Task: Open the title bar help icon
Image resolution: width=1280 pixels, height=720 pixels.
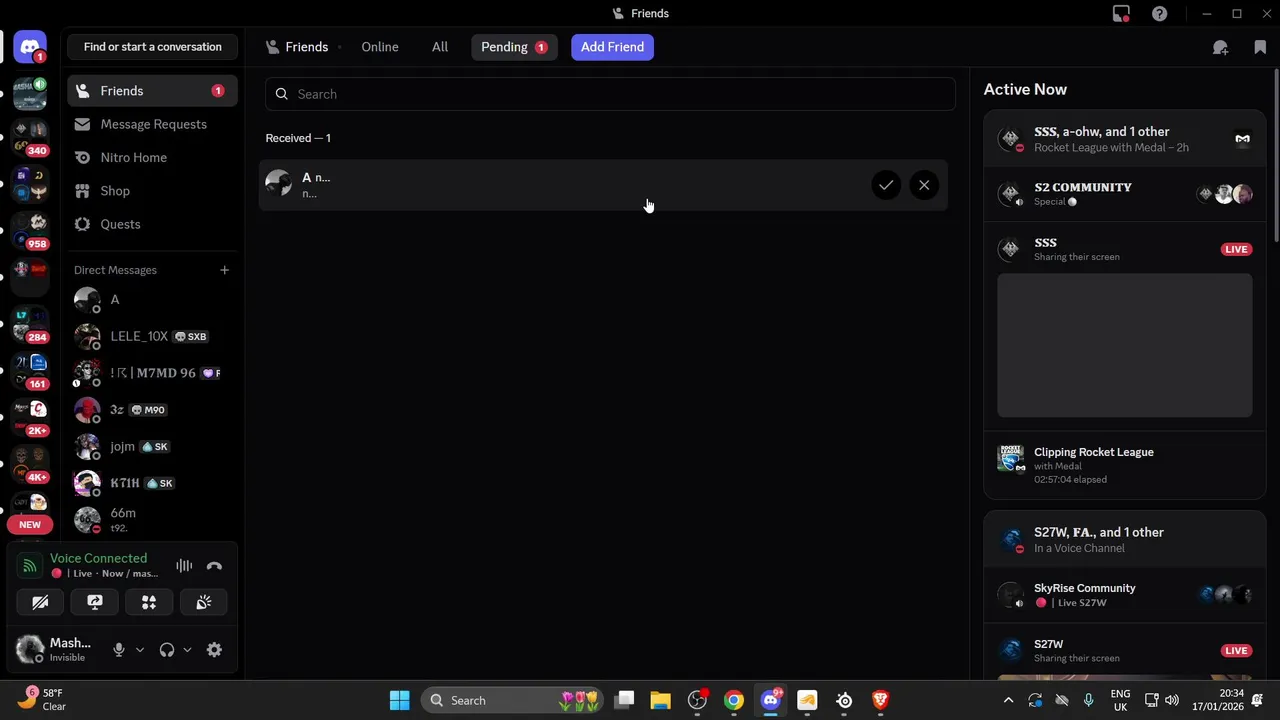Action: click(1159, 14)
